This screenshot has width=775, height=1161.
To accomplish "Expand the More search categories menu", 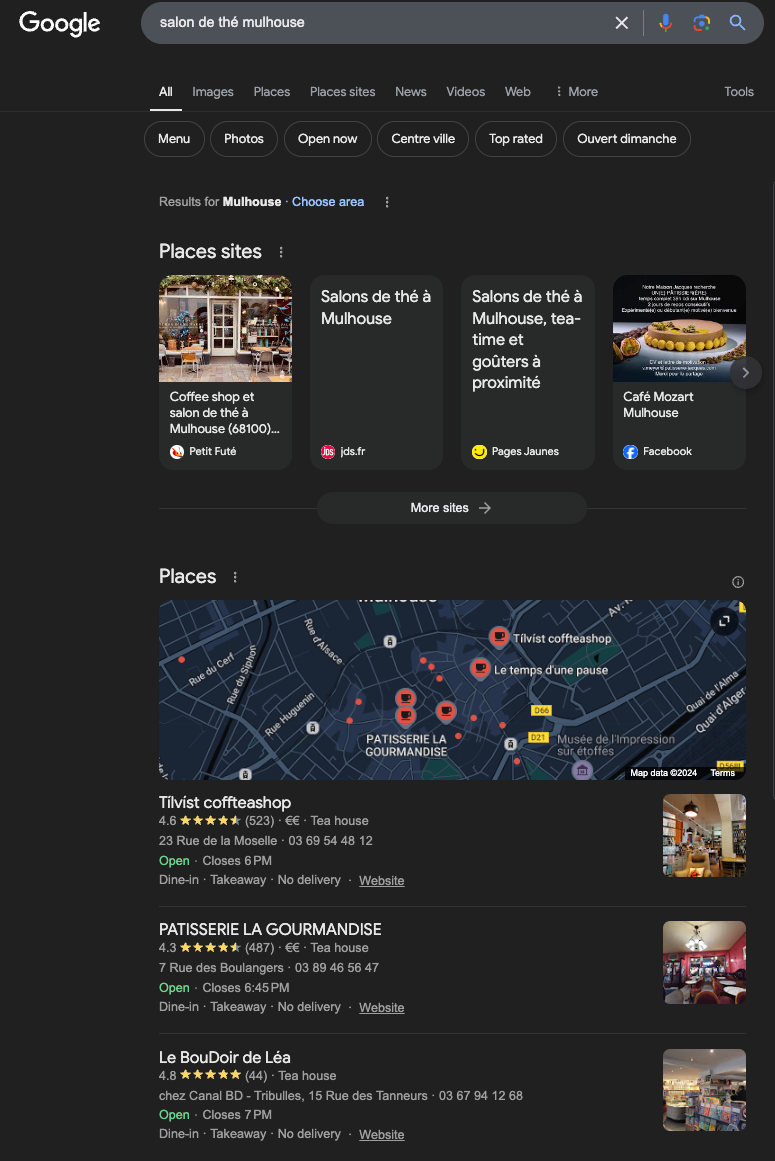I will tap(577, 92).
